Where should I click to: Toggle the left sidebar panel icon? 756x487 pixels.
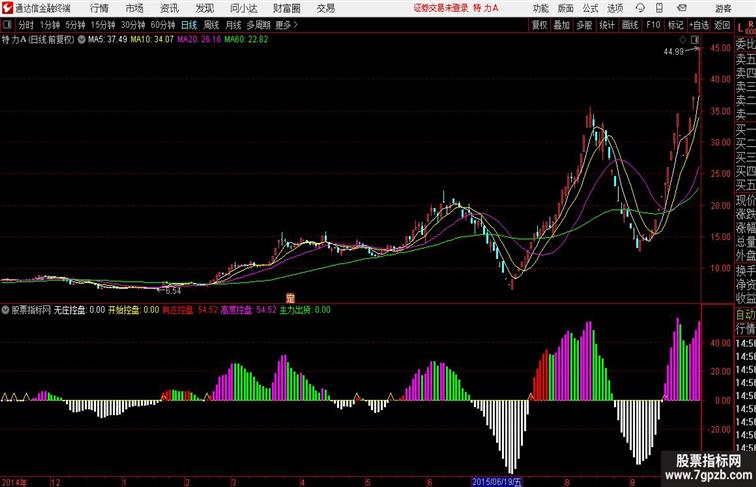pos(7,25)
